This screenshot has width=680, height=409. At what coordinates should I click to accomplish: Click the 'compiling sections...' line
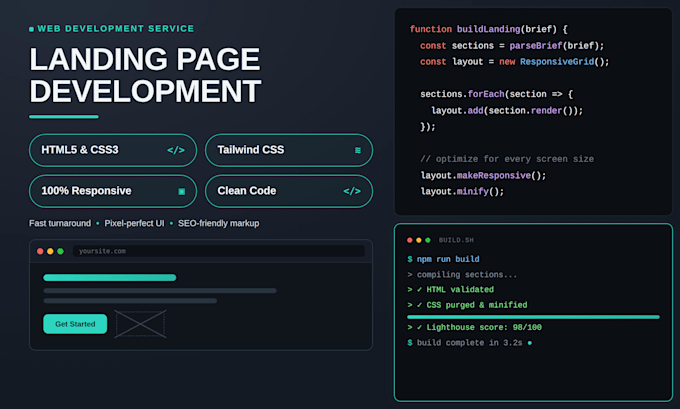point(462,275)
